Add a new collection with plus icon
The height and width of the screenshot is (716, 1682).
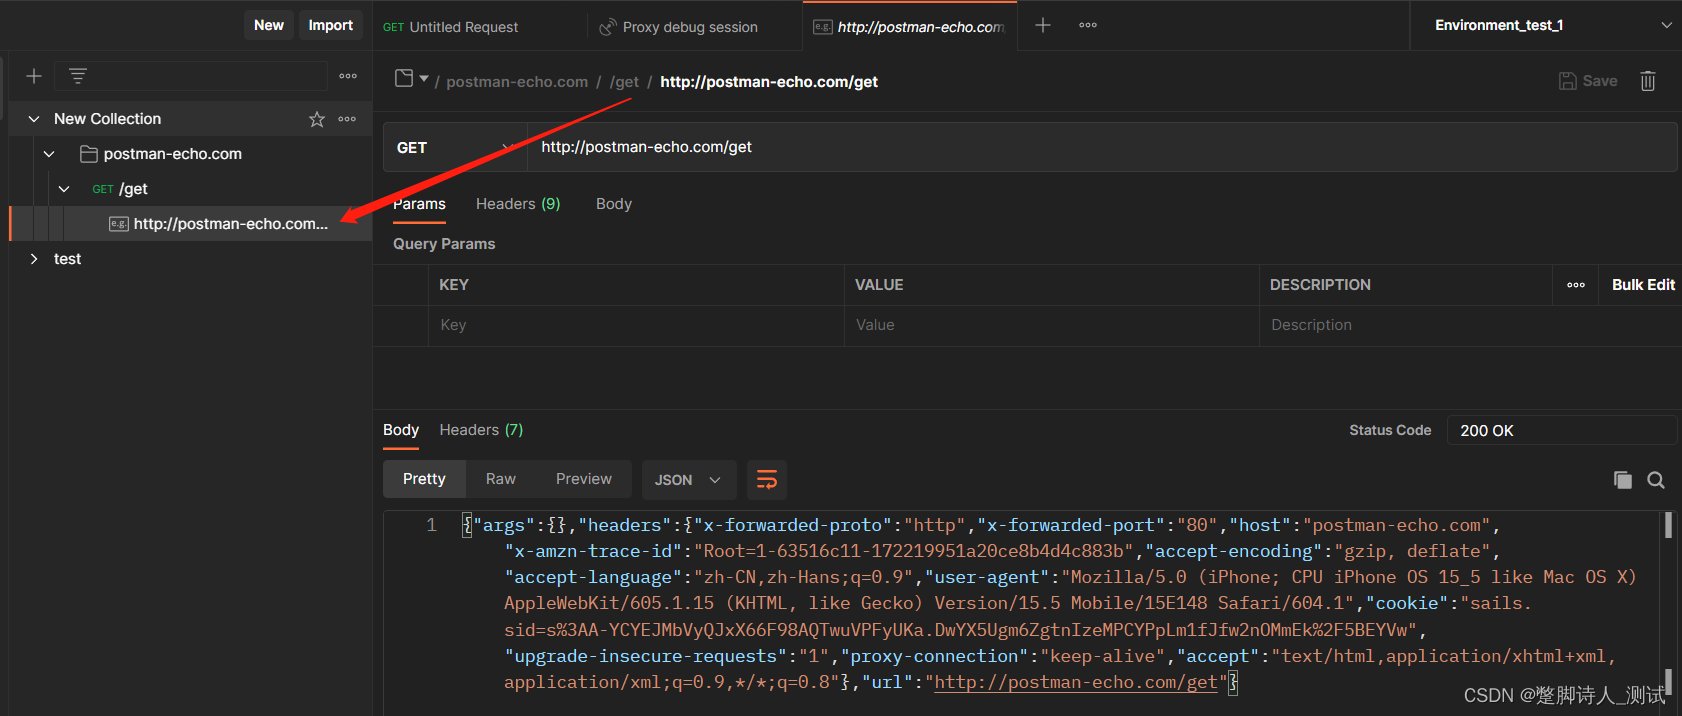pos(34,76)
